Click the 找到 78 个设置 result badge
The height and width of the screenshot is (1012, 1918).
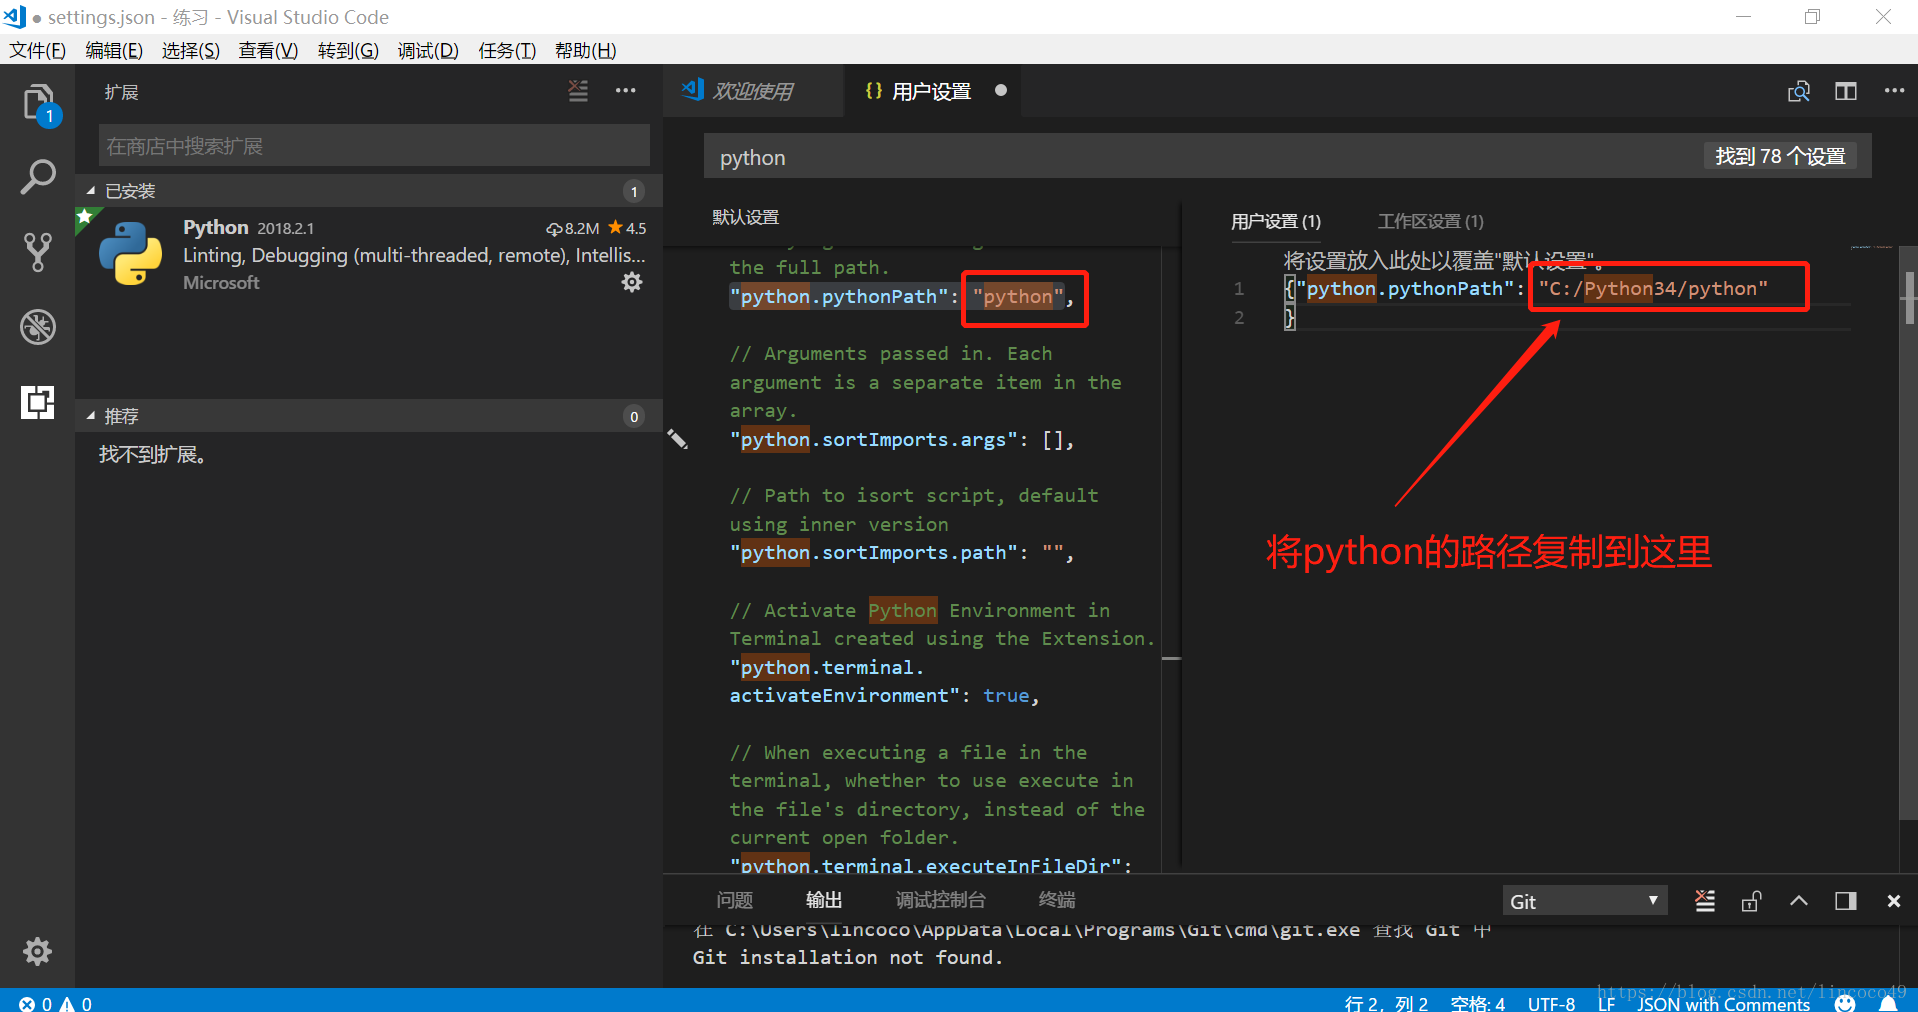click(1780, 156)
